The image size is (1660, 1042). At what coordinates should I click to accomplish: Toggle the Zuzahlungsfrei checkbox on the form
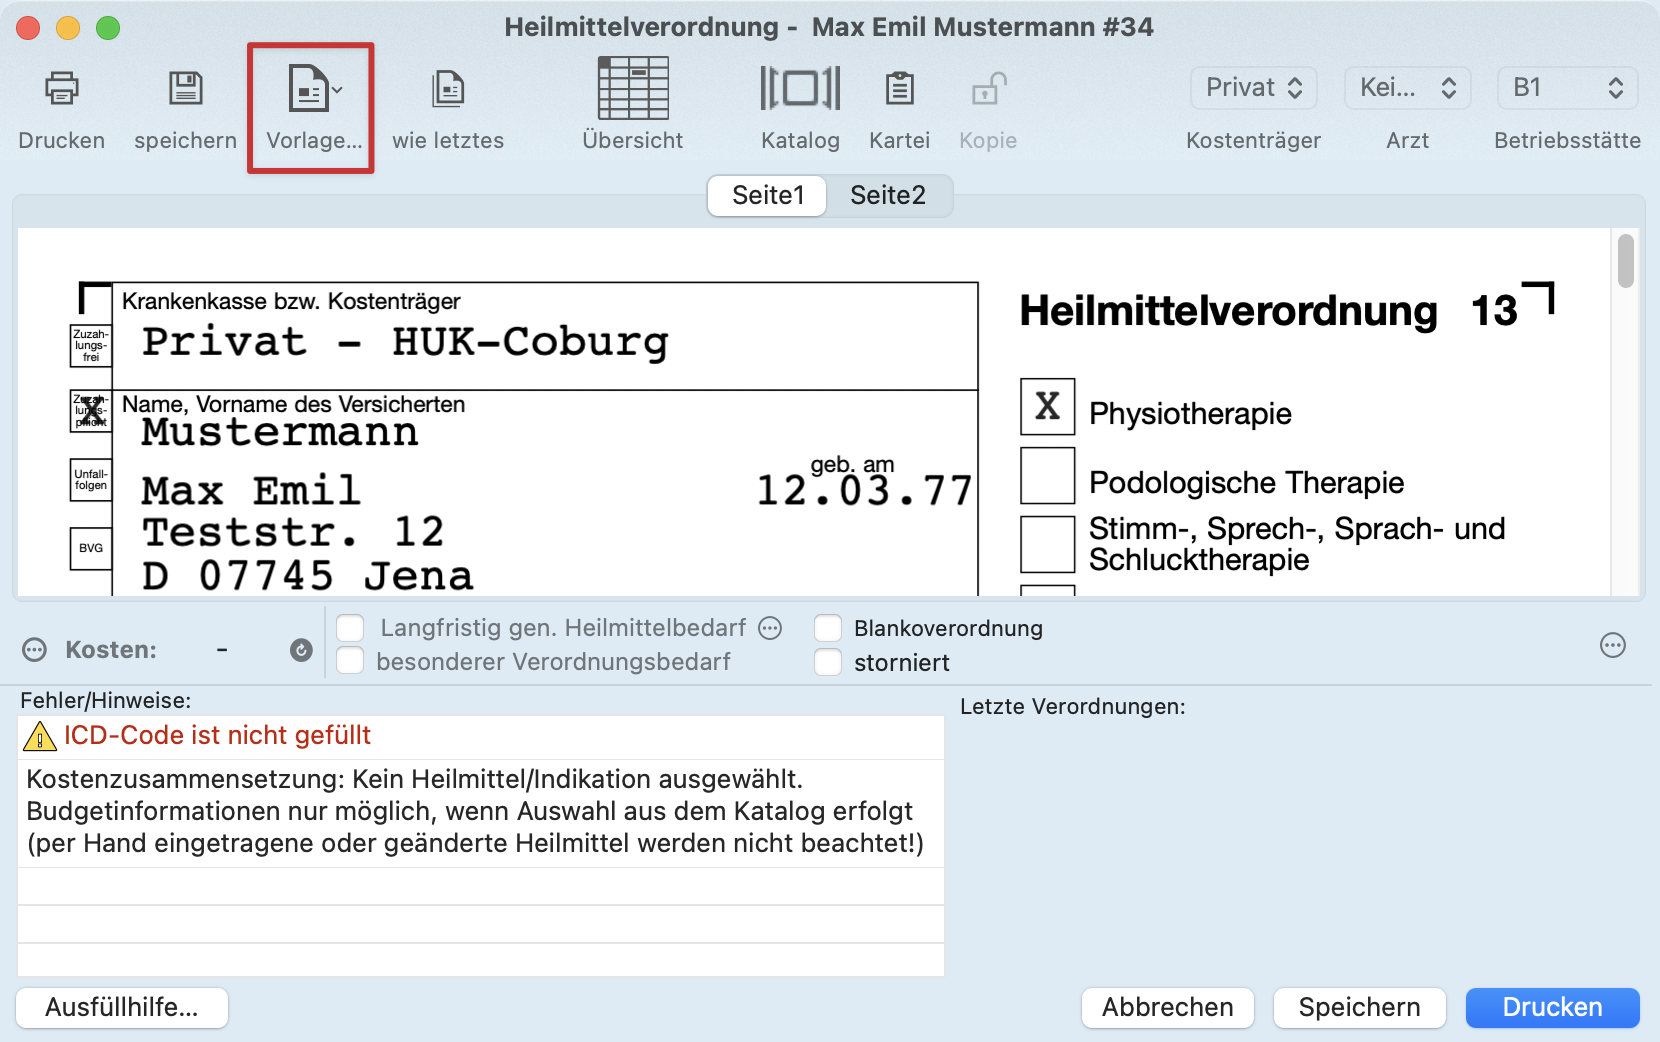point(91,345)
